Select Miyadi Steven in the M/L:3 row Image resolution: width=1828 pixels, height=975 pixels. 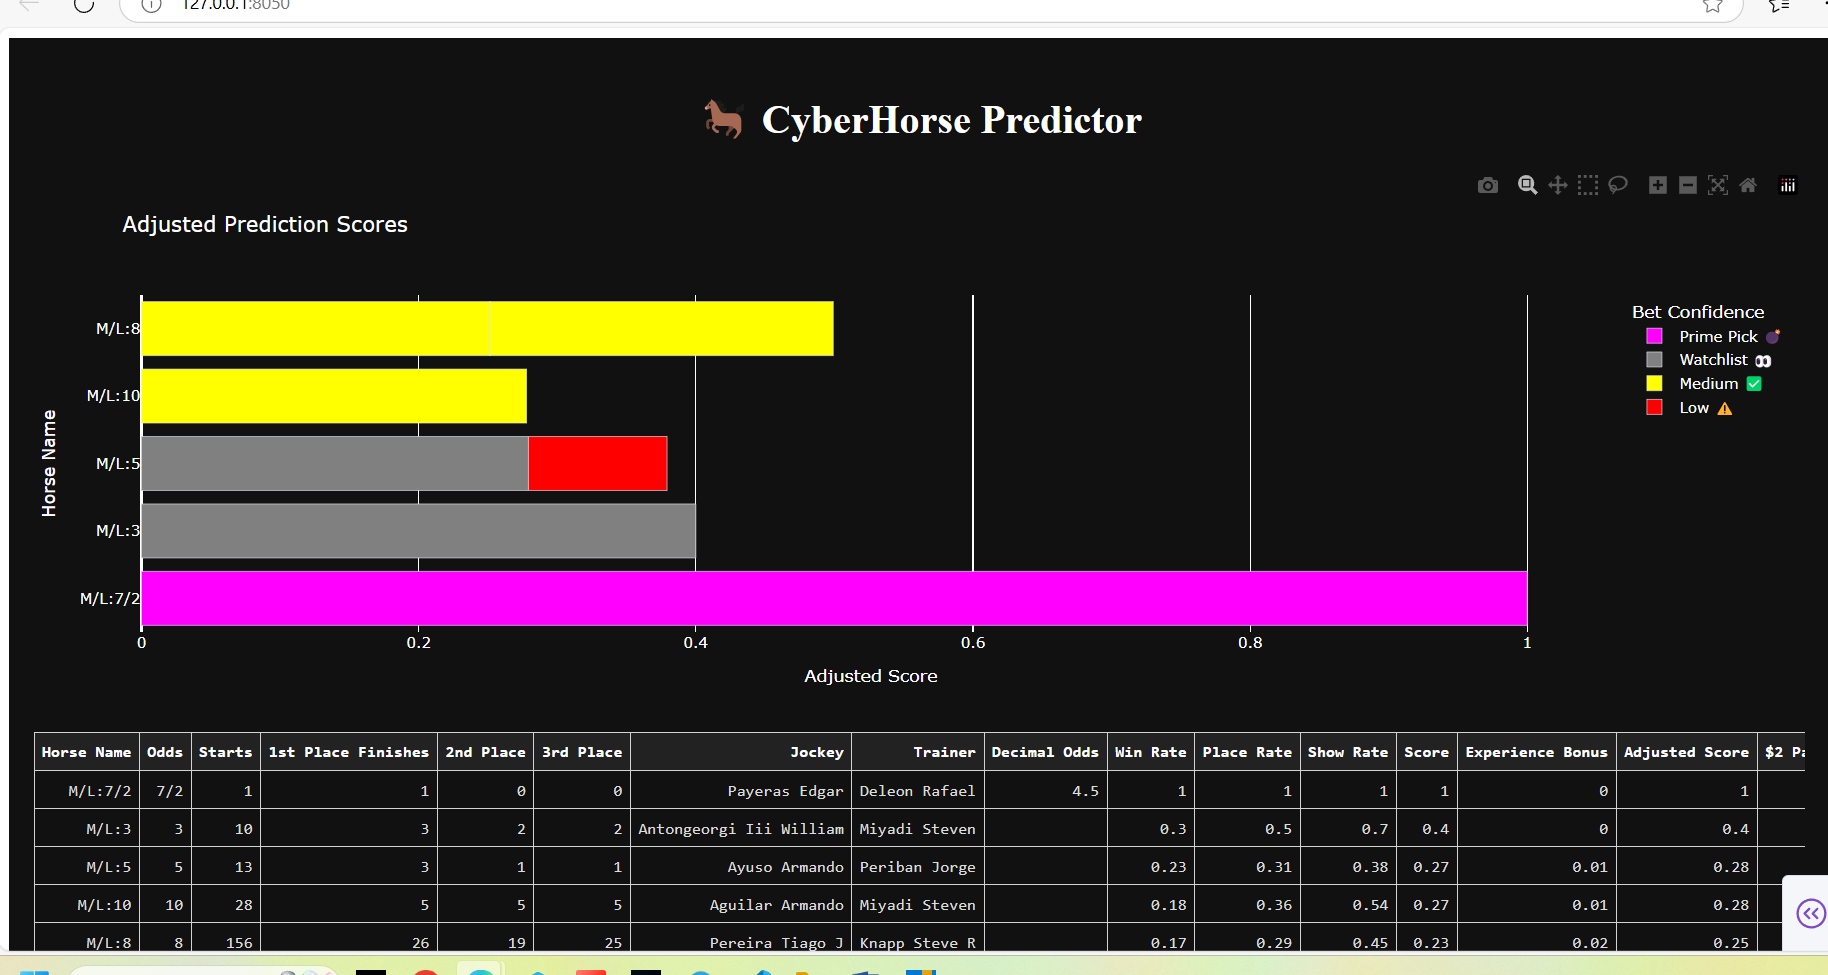[918, 829]
